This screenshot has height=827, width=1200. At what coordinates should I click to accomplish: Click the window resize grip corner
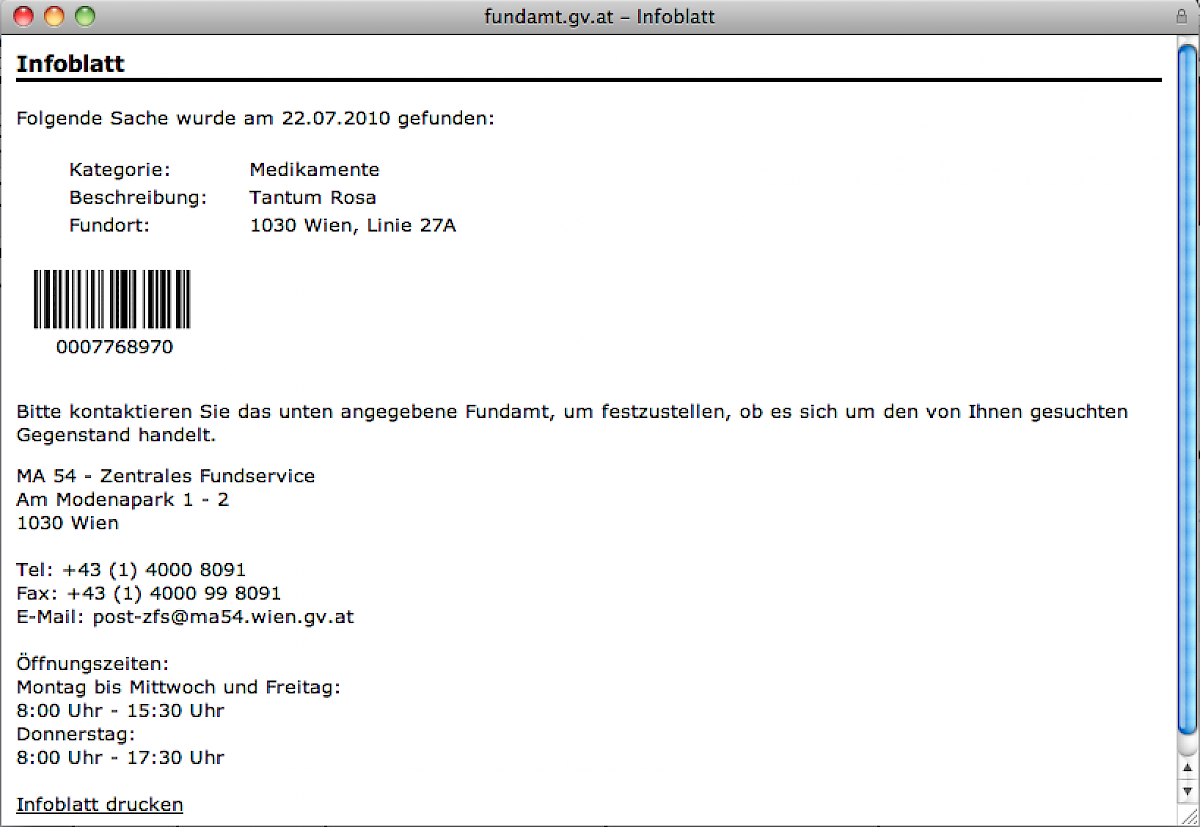click(x=1188, y=816)
